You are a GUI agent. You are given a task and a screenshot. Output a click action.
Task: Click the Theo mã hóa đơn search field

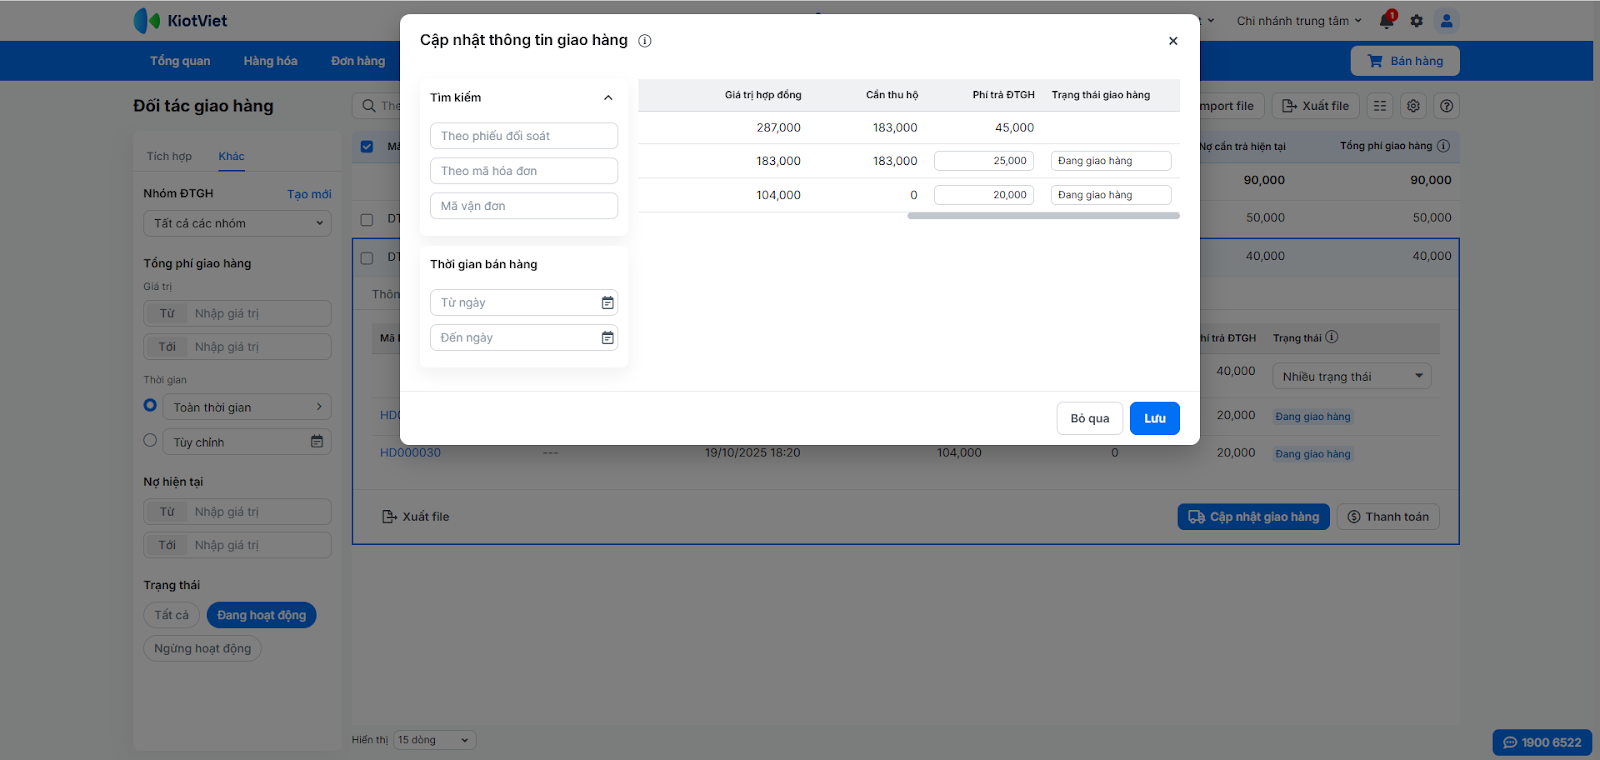point(524,171)
